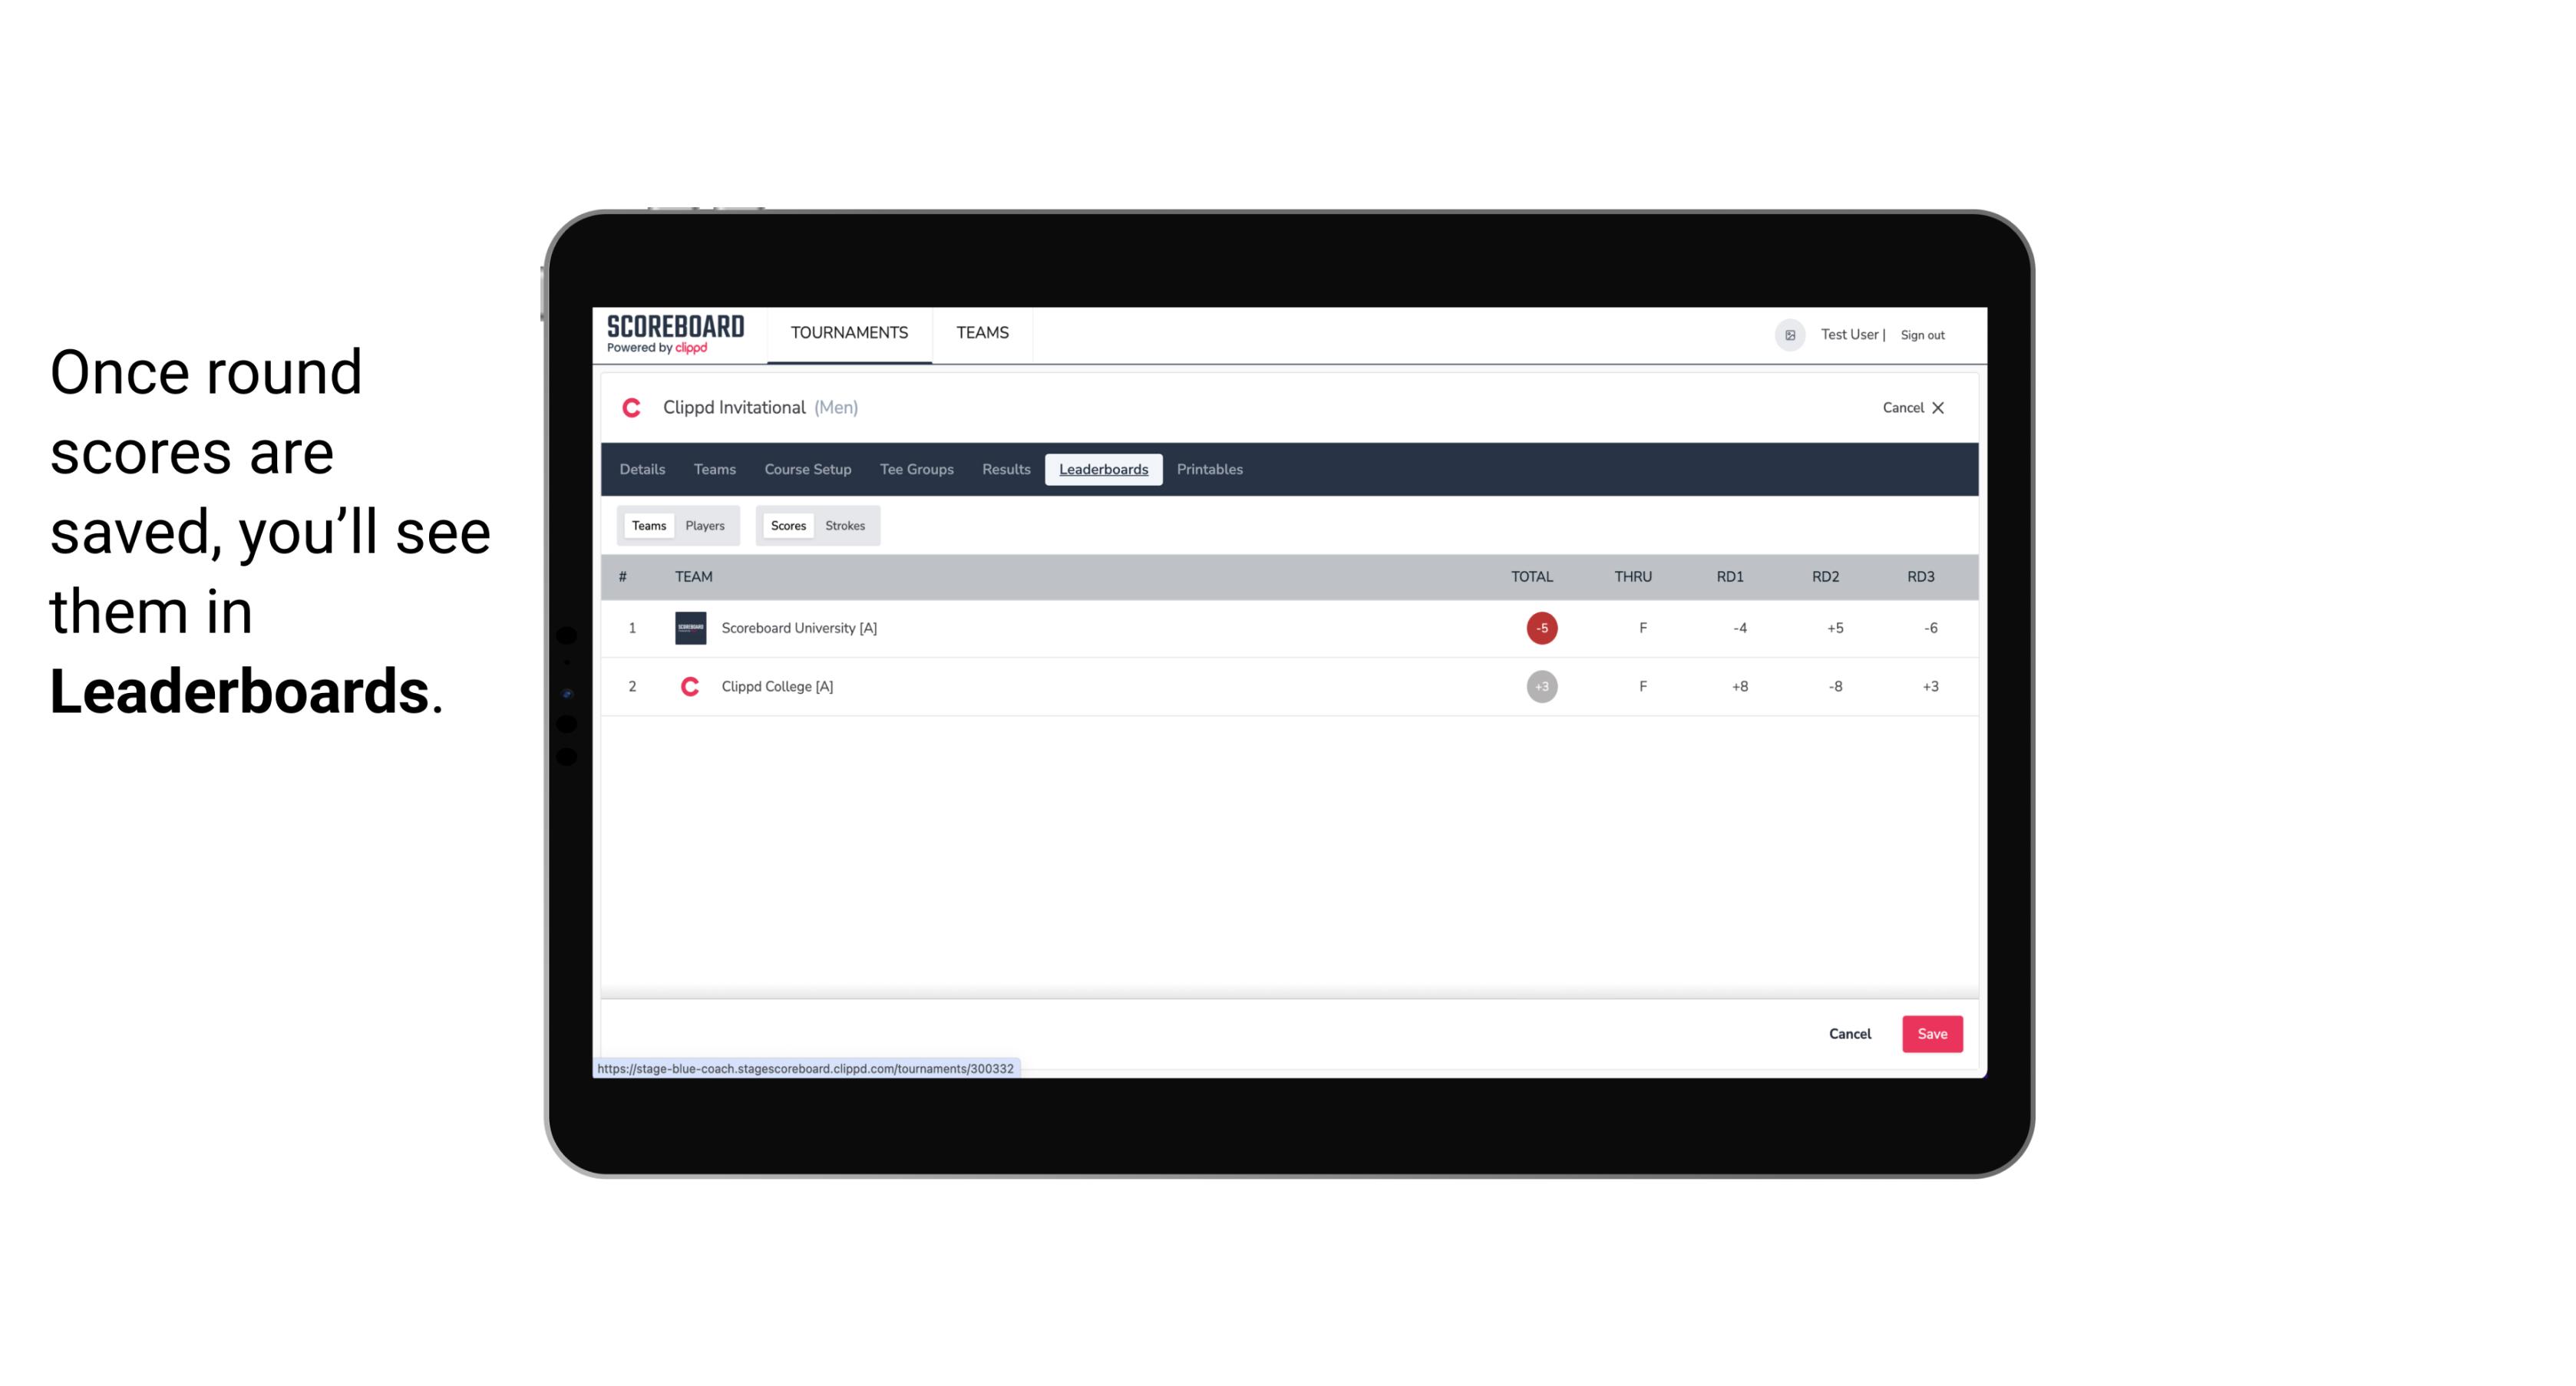Click the Save button
2576x1386 pixels.
[x=1930, y=1033]
